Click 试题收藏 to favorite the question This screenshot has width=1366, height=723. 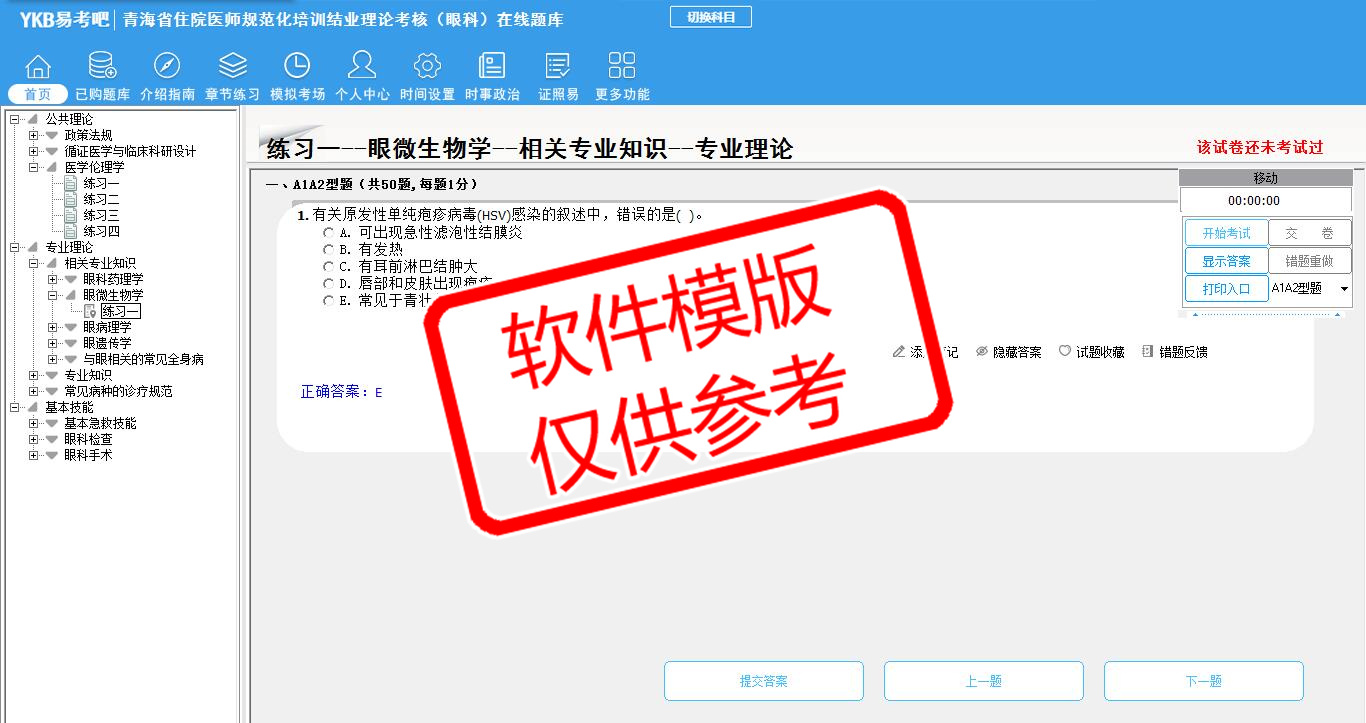(1092, 352)
